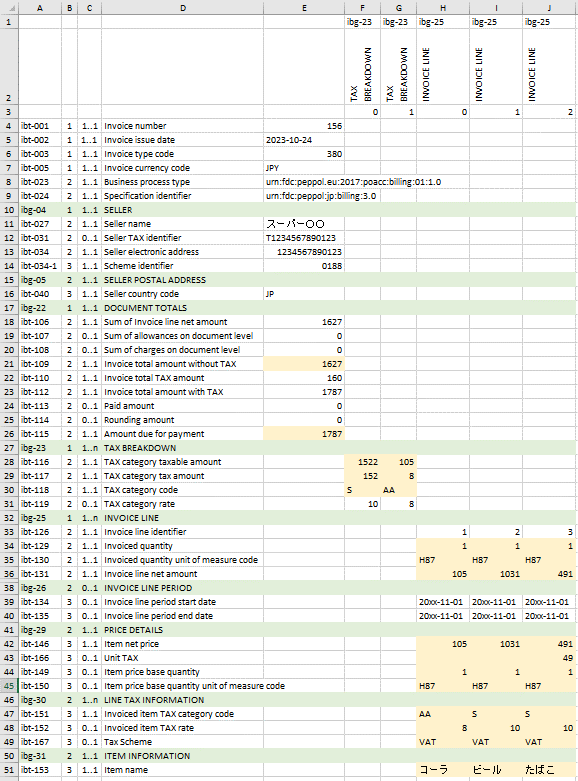Click the select-all corner above row 1

point(9,8)
